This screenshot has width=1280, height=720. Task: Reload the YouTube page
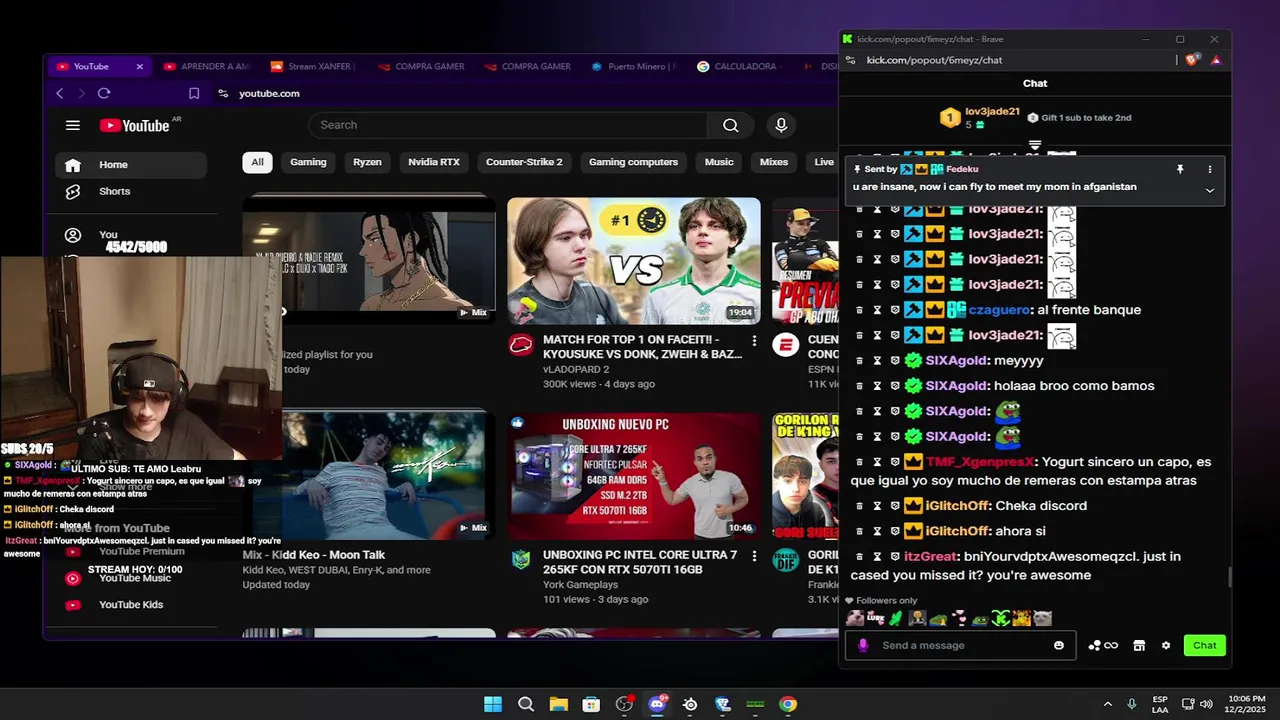coord(104,93)
